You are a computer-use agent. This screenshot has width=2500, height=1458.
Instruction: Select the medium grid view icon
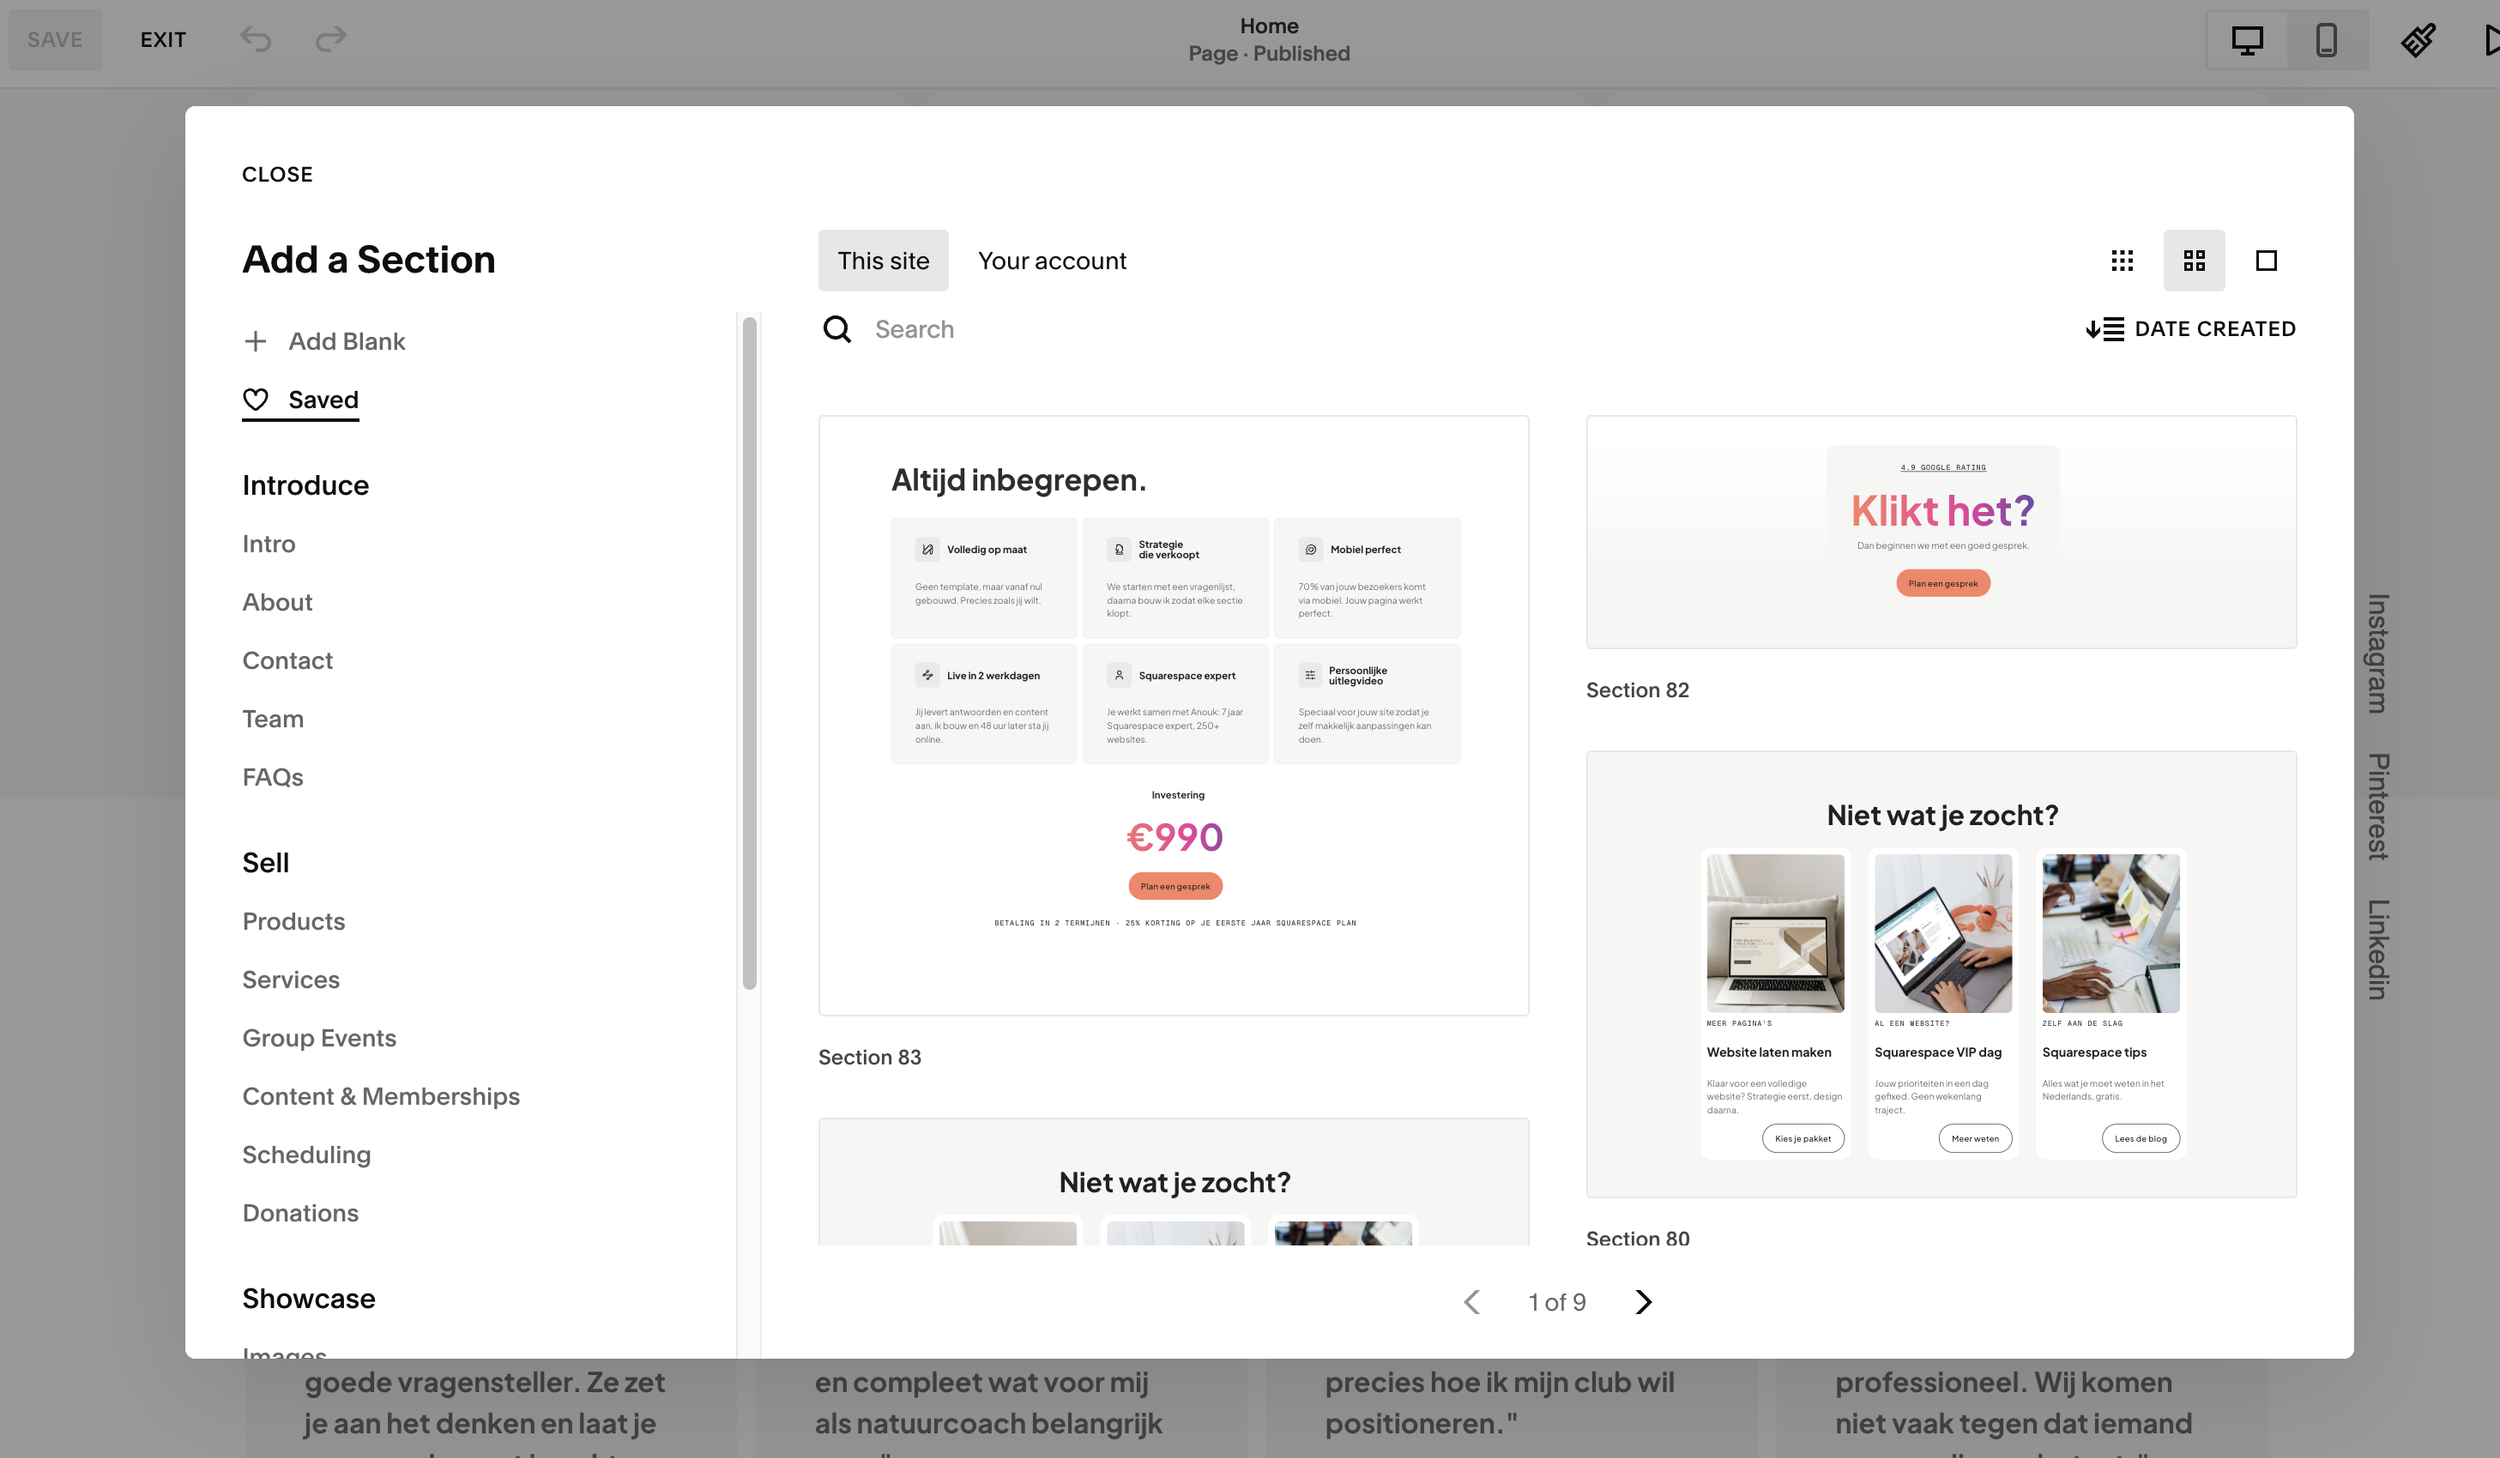click(x=2194, y=261)
